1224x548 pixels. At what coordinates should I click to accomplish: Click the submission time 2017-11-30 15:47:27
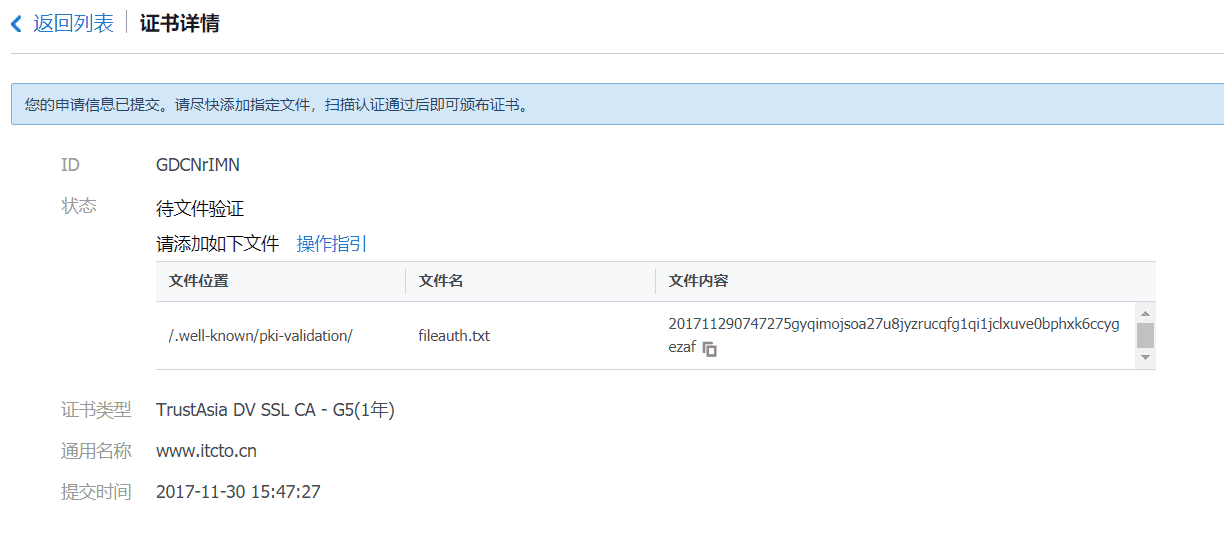click(238, 492)
